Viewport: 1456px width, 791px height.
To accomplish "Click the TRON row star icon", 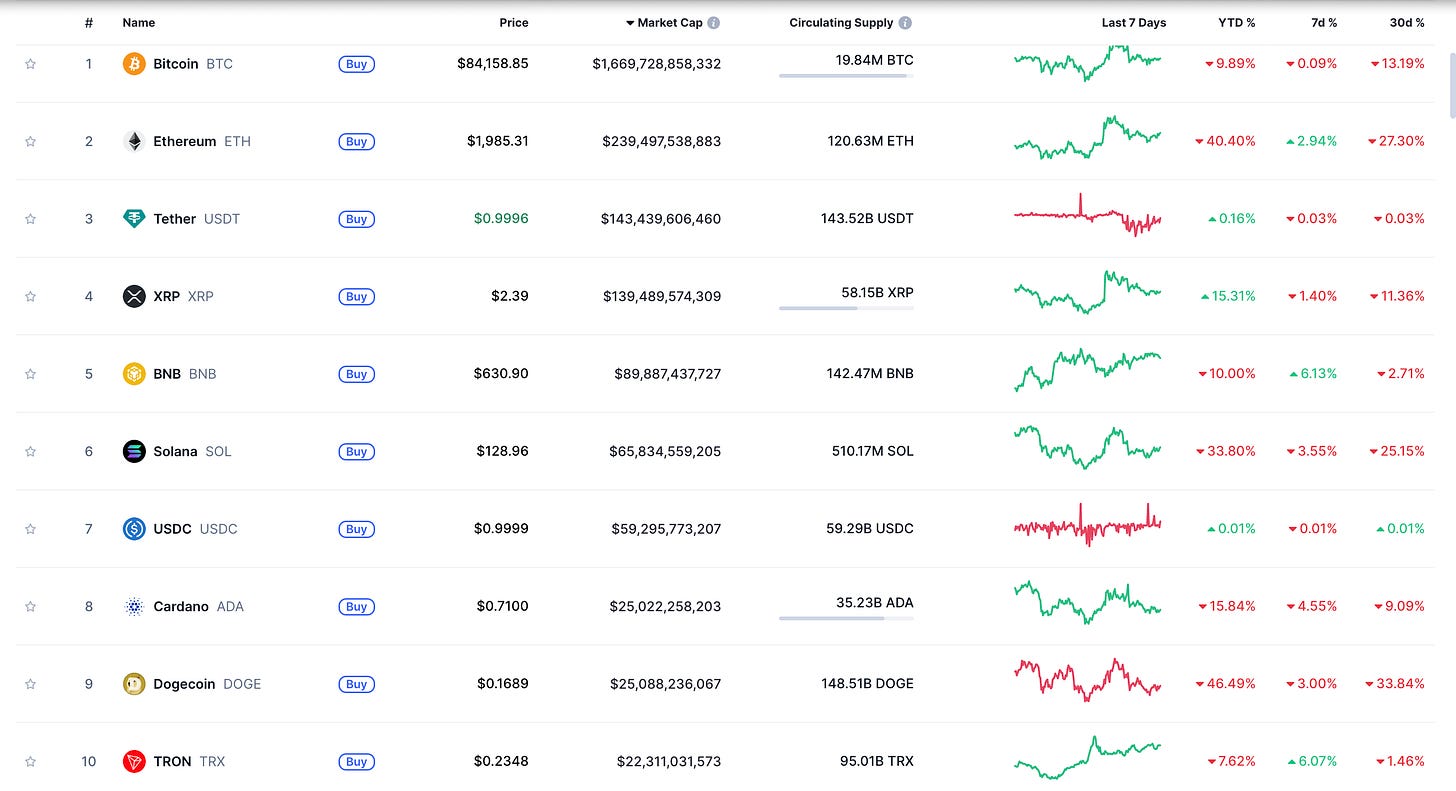I will 30,761.
